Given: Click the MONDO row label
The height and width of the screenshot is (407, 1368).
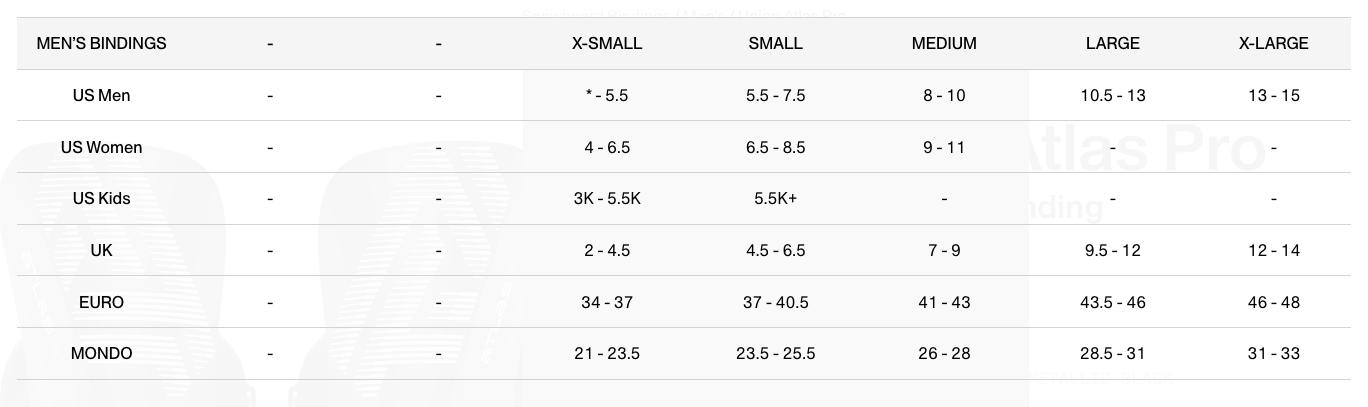Looking at the screenshot, I should [101, 353].
